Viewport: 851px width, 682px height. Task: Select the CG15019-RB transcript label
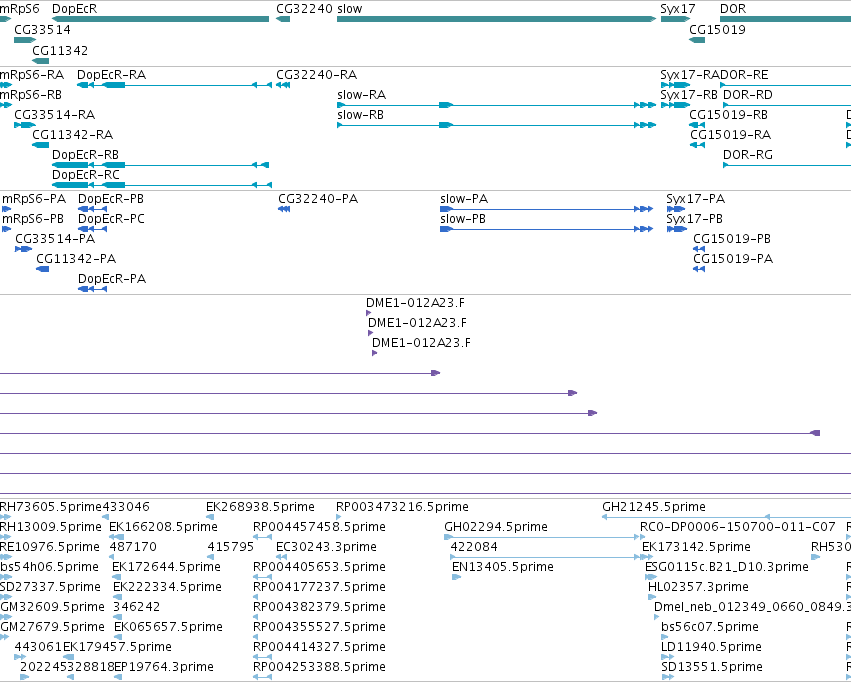[728, 114]
